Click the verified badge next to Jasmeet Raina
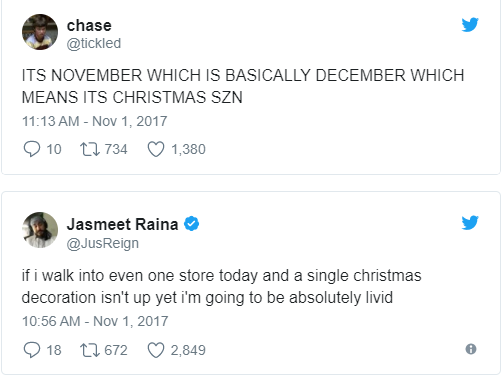This screenshot has width=502, height=375. click(x=192, y=224)
